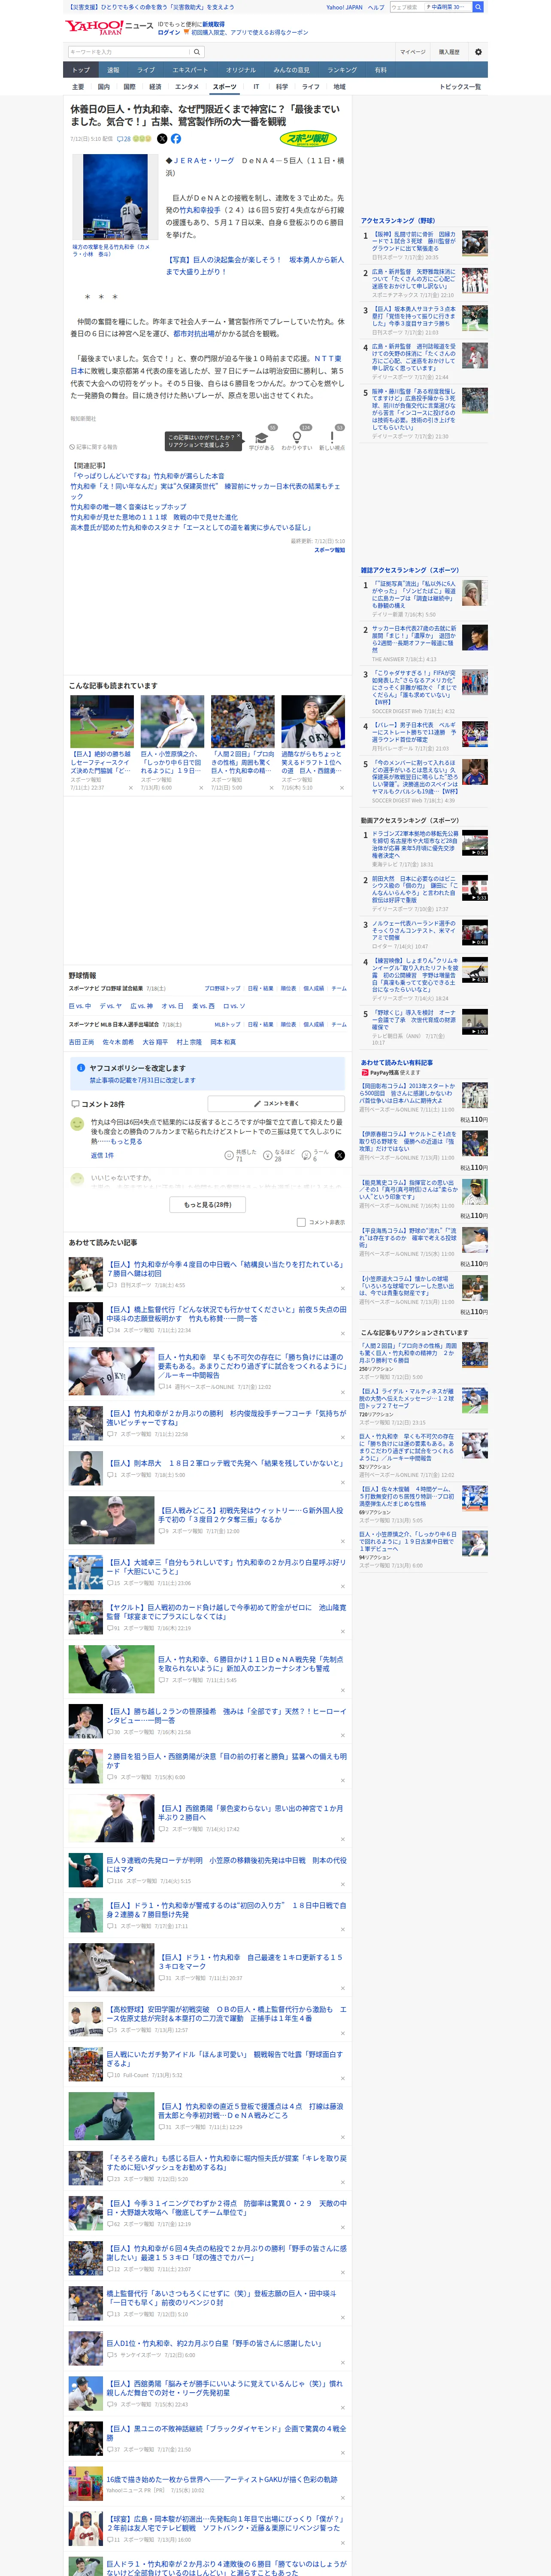Open the 購入履歴 link

click(x=449, y=52)
